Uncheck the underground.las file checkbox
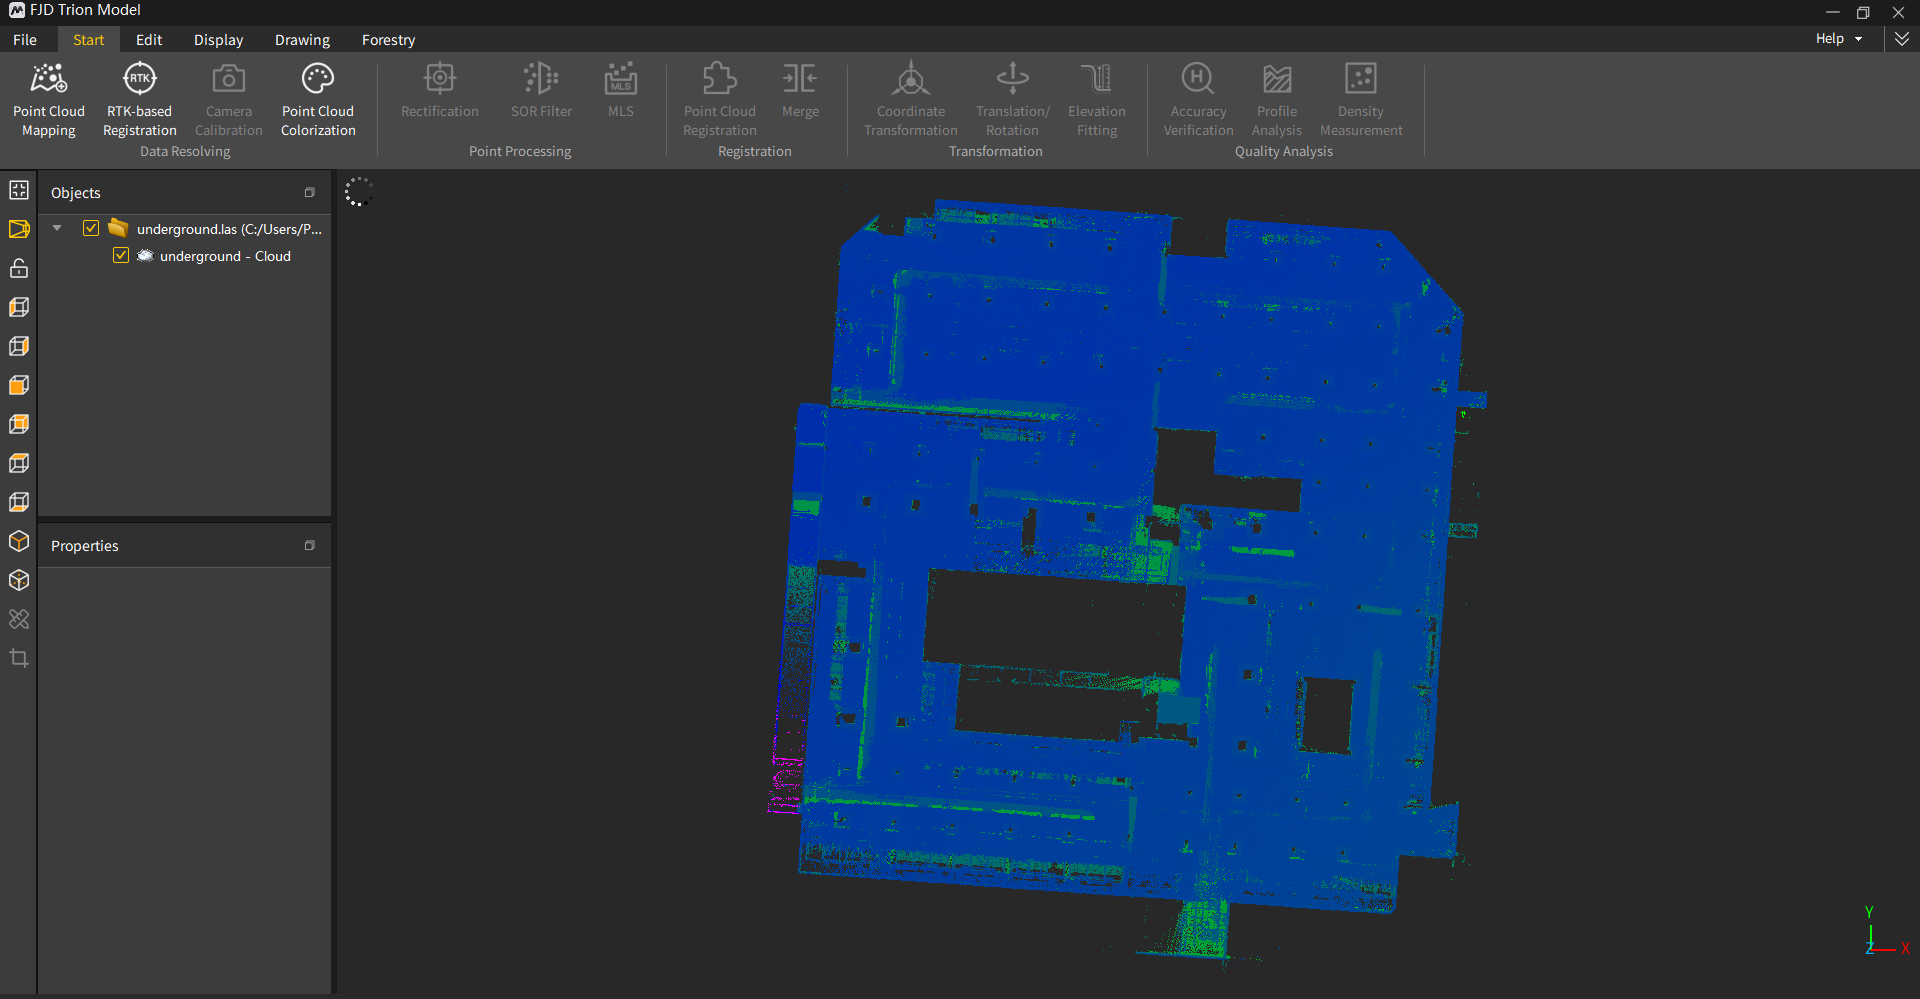Screen dimensions: 1920x999 tap(91, 228)
